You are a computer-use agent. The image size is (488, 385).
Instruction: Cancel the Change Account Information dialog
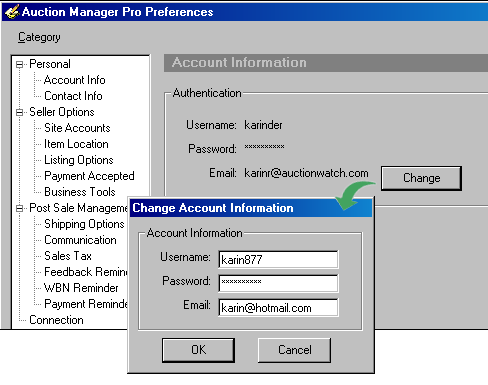[295, 350]
